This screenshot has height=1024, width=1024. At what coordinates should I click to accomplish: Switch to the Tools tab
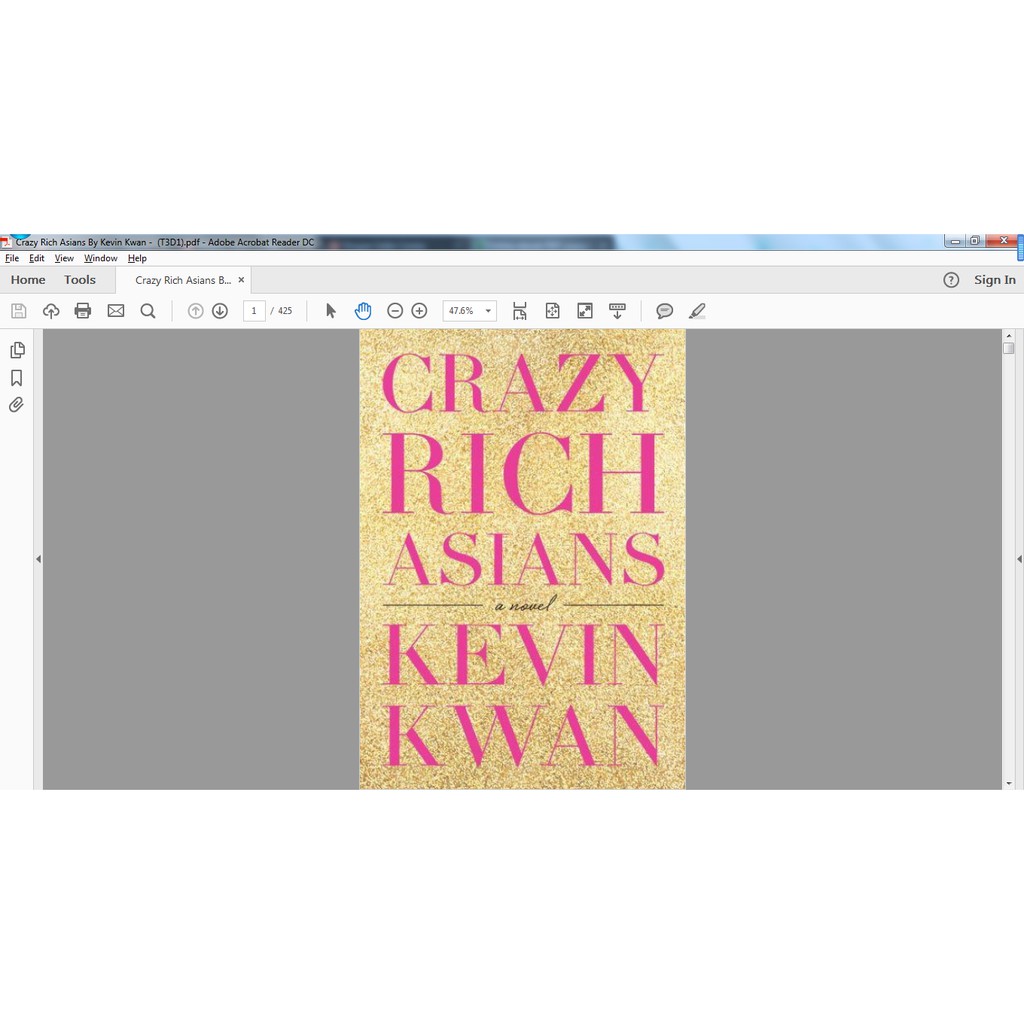pyautogui.click(x=80, y=280)
